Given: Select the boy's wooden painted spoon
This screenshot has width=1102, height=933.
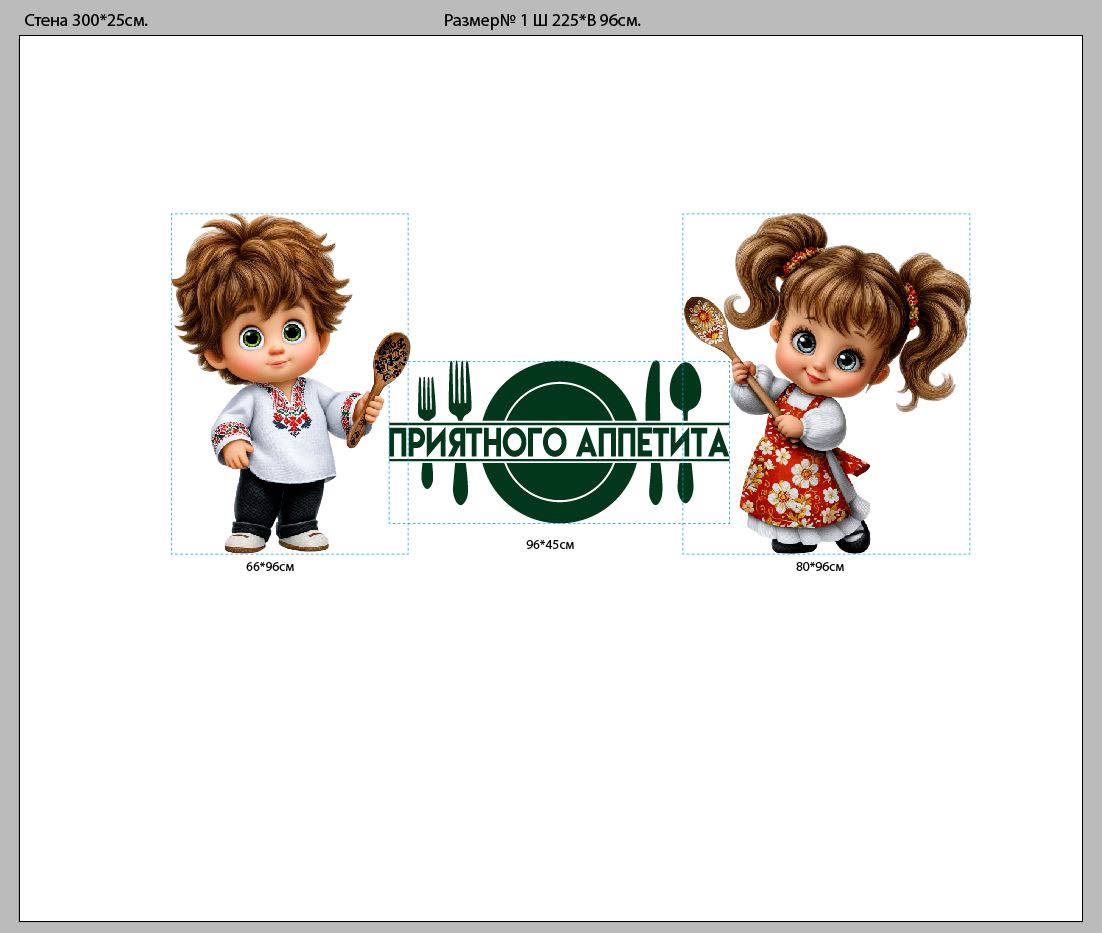Looking at the screenshot, I should [x=388, y=365].
